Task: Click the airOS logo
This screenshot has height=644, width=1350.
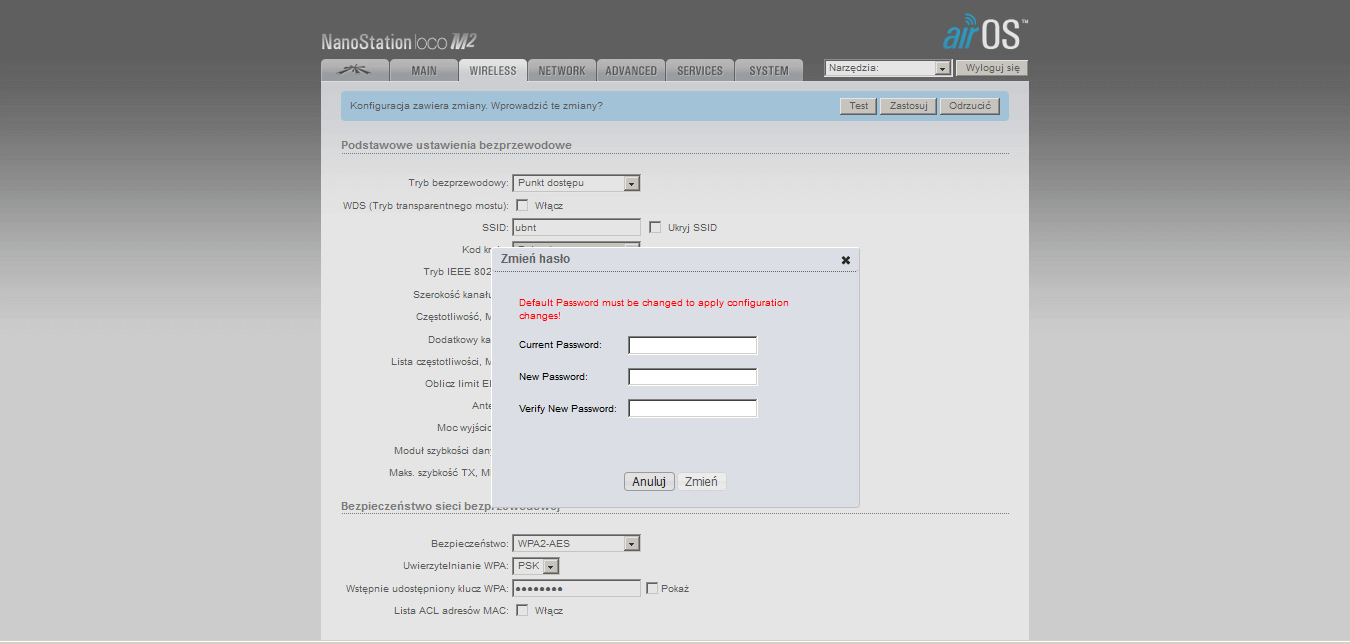Action: tap(985, 34)
